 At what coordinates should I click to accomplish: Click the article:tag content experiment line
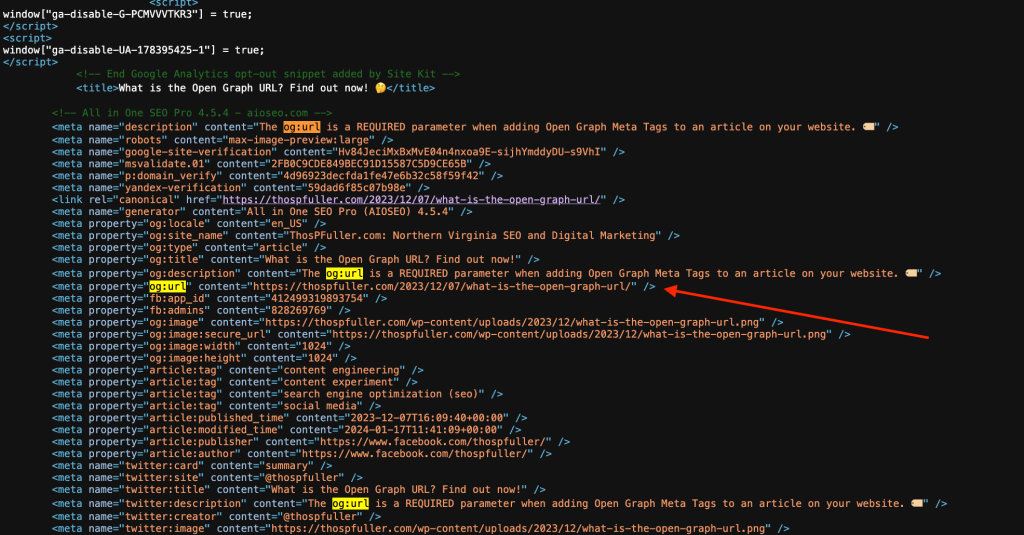point(234,383)
